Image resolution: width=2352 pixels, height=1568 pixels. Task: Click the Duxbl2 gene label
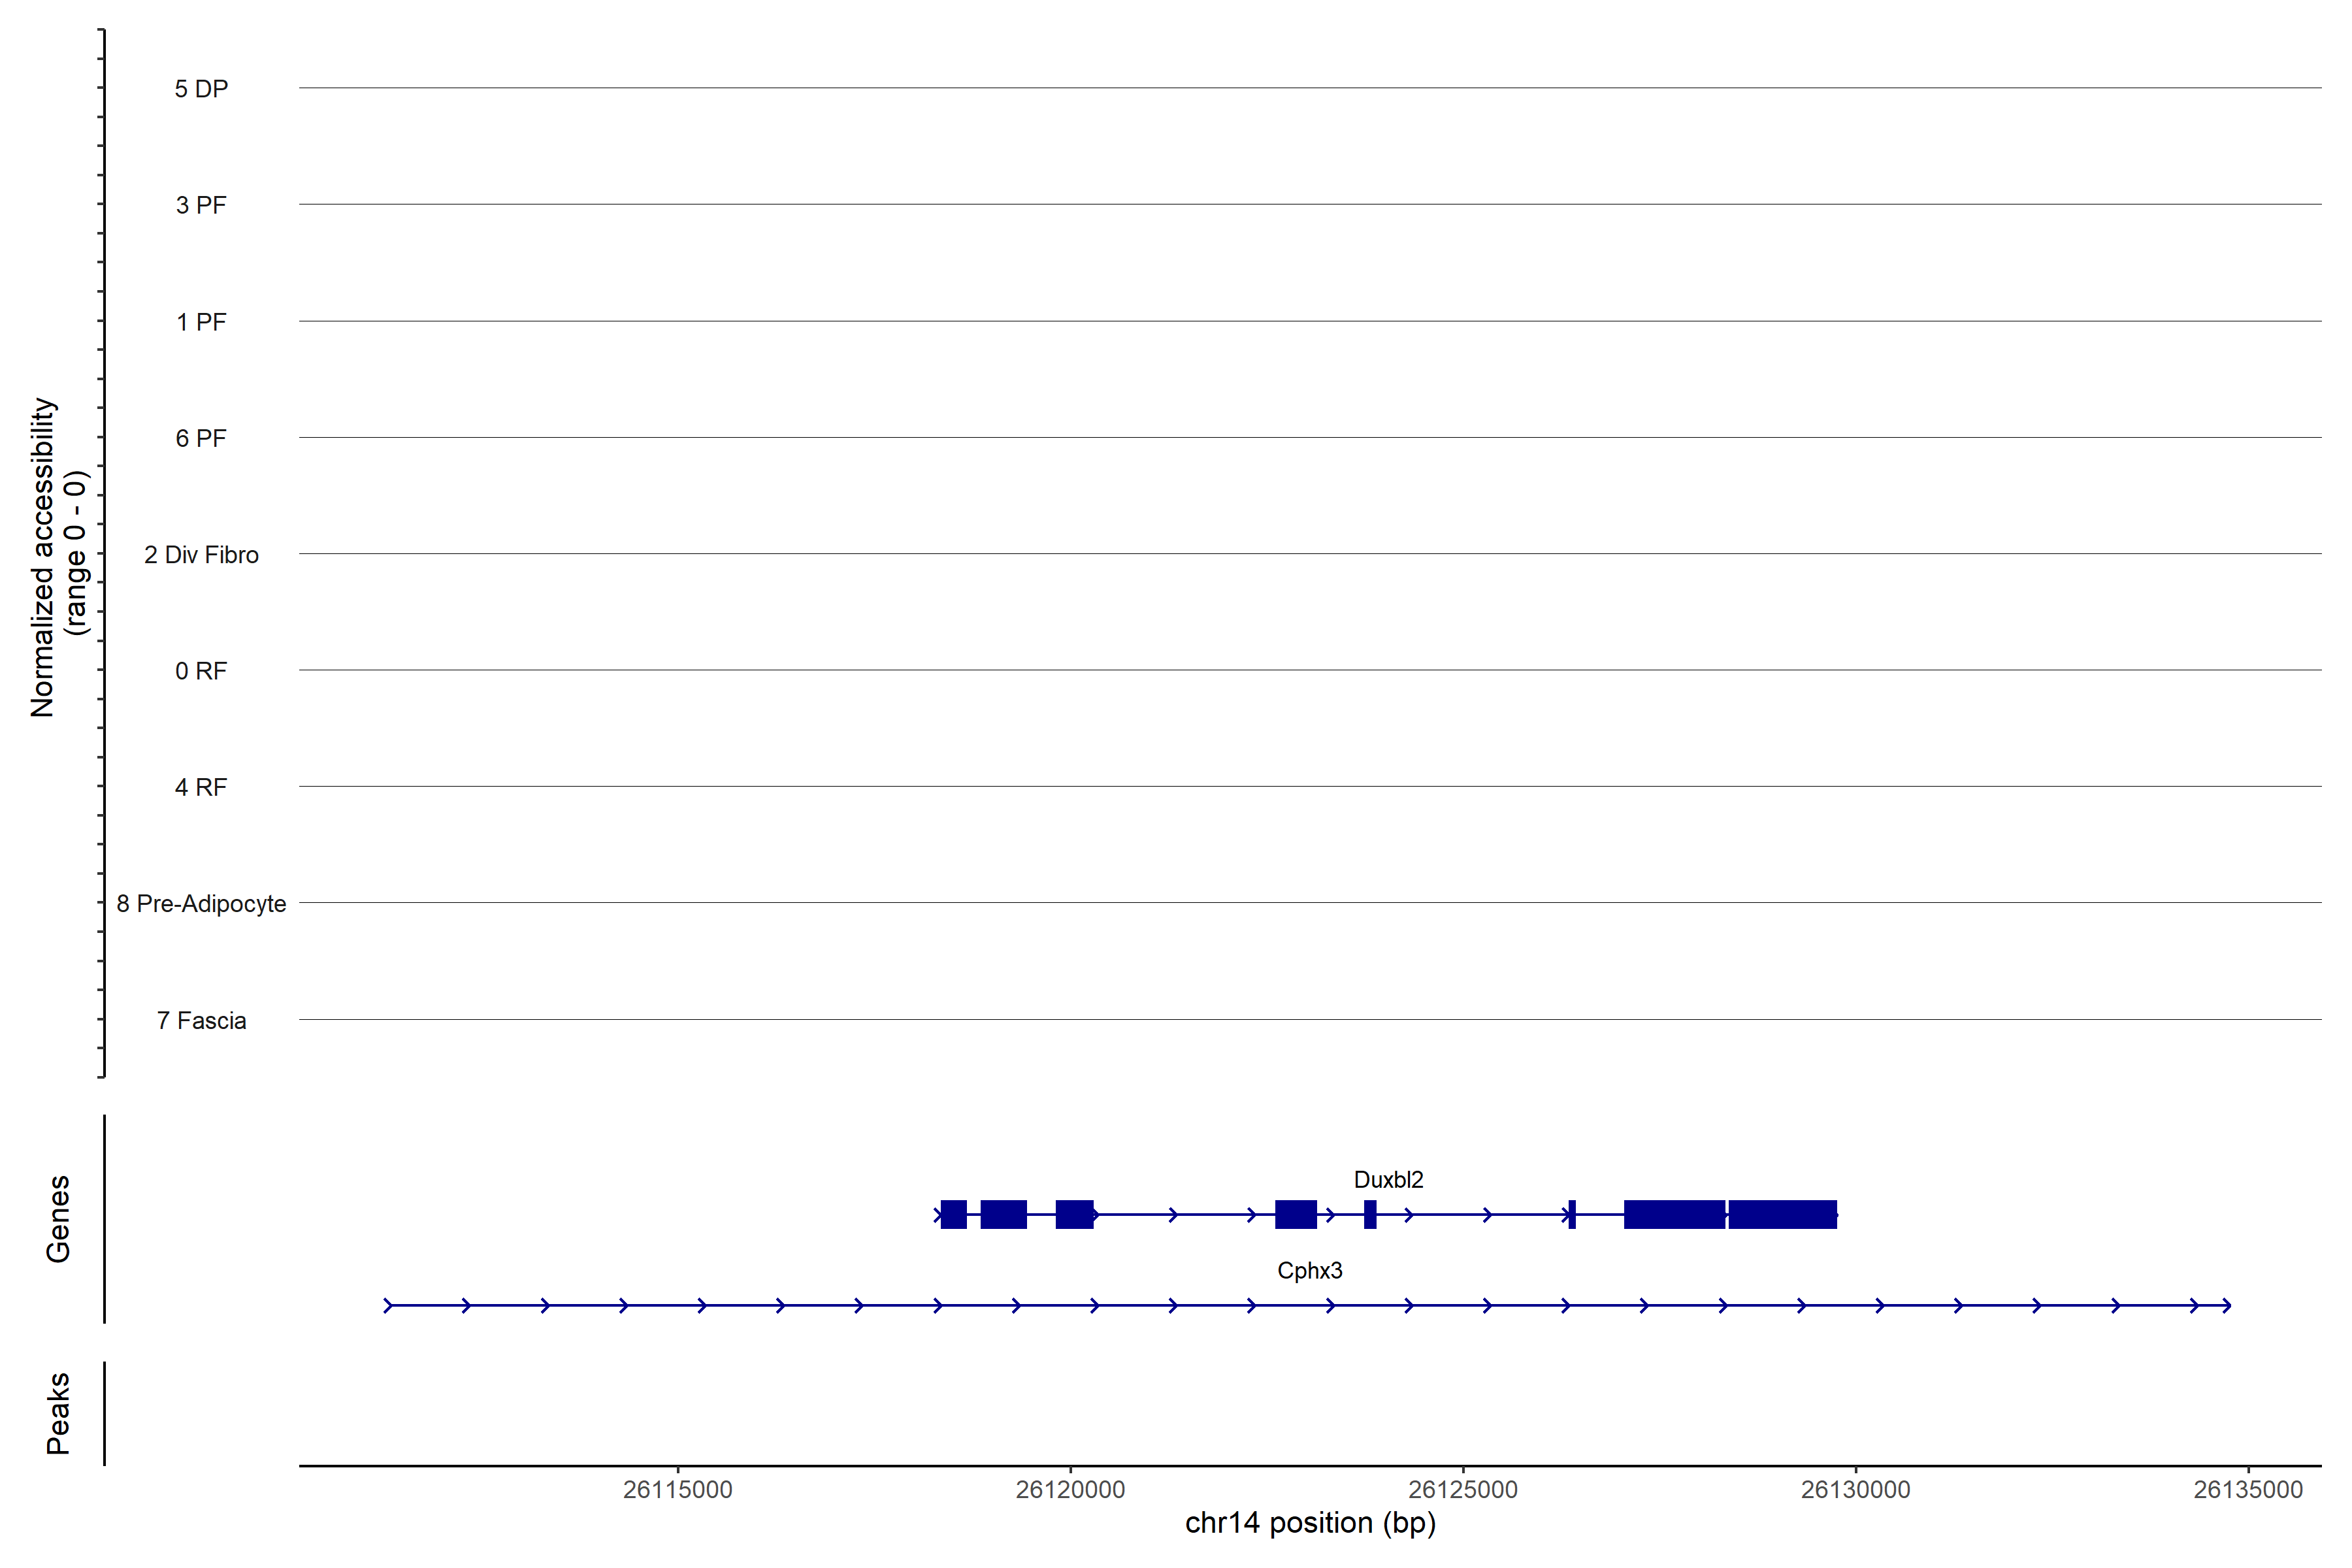[x=1388, y=1180]
